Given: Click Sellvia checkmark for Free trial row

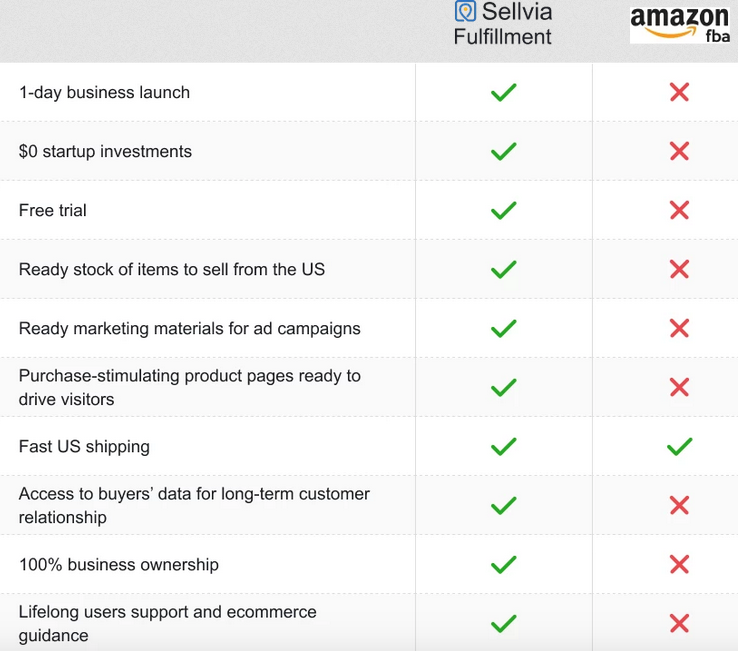Looking at the screenshot, I should pos(504,210).
